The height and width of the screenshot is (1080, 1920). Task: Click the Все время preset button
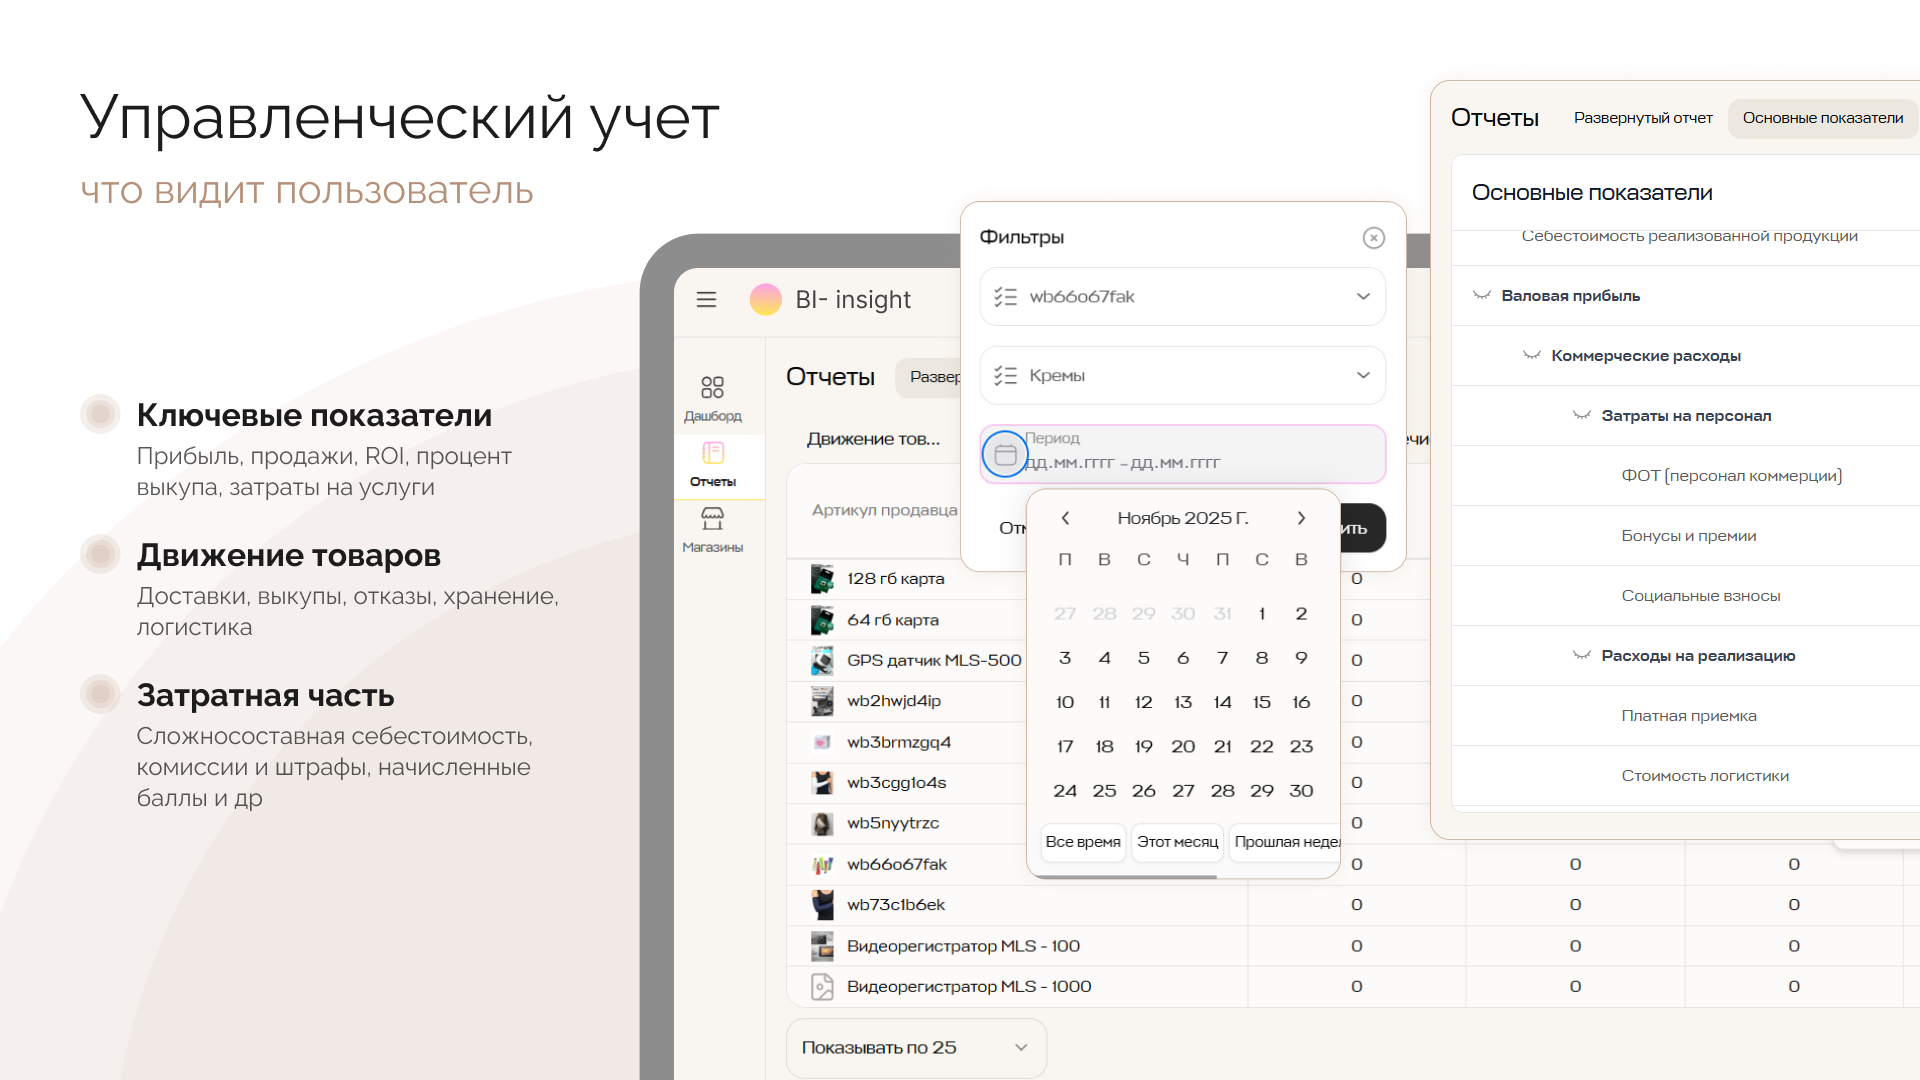[1083, 842]
